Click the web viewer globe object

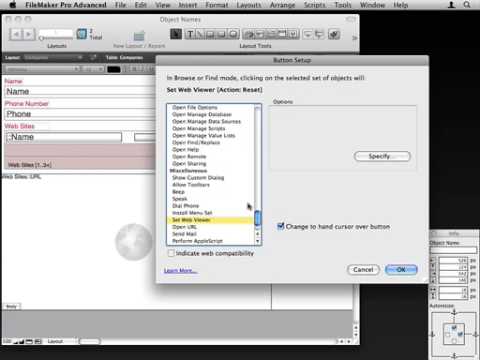coord(134,242)
